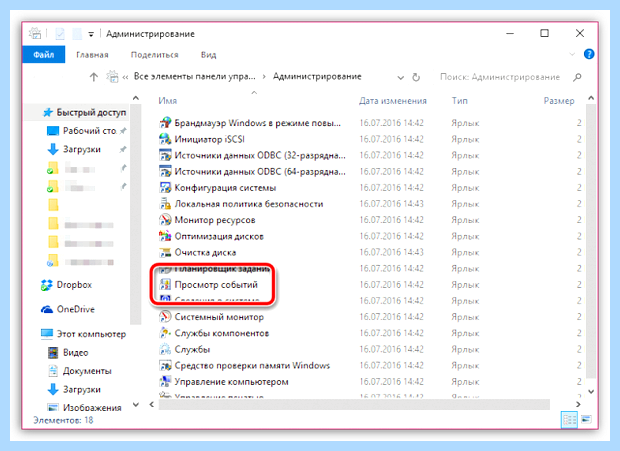Viewport: 620px width, 451px height.
Task: Select the Просмотр событий icon
Action: point(165,285)
